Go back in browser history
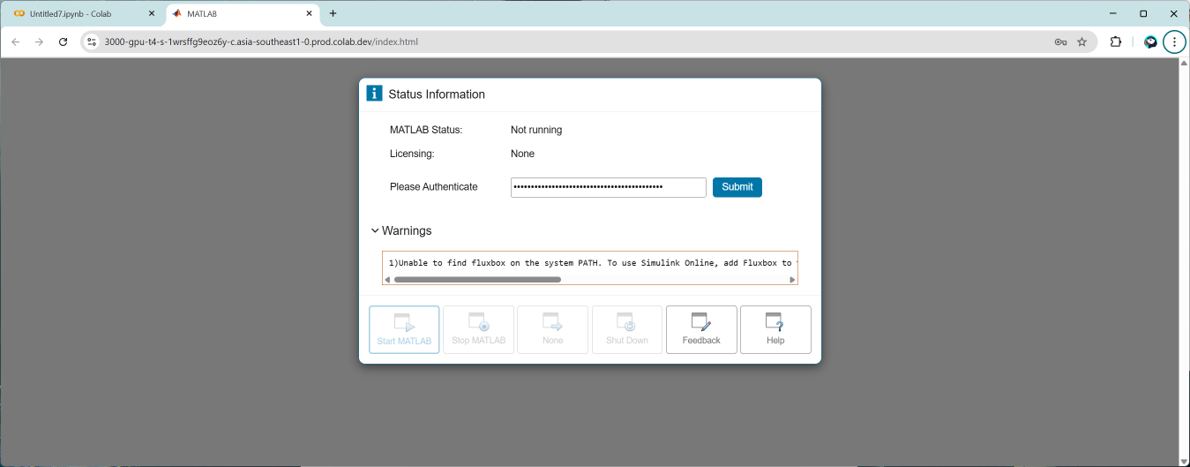This screenshot has width=1190, height=467. [15, 42]
